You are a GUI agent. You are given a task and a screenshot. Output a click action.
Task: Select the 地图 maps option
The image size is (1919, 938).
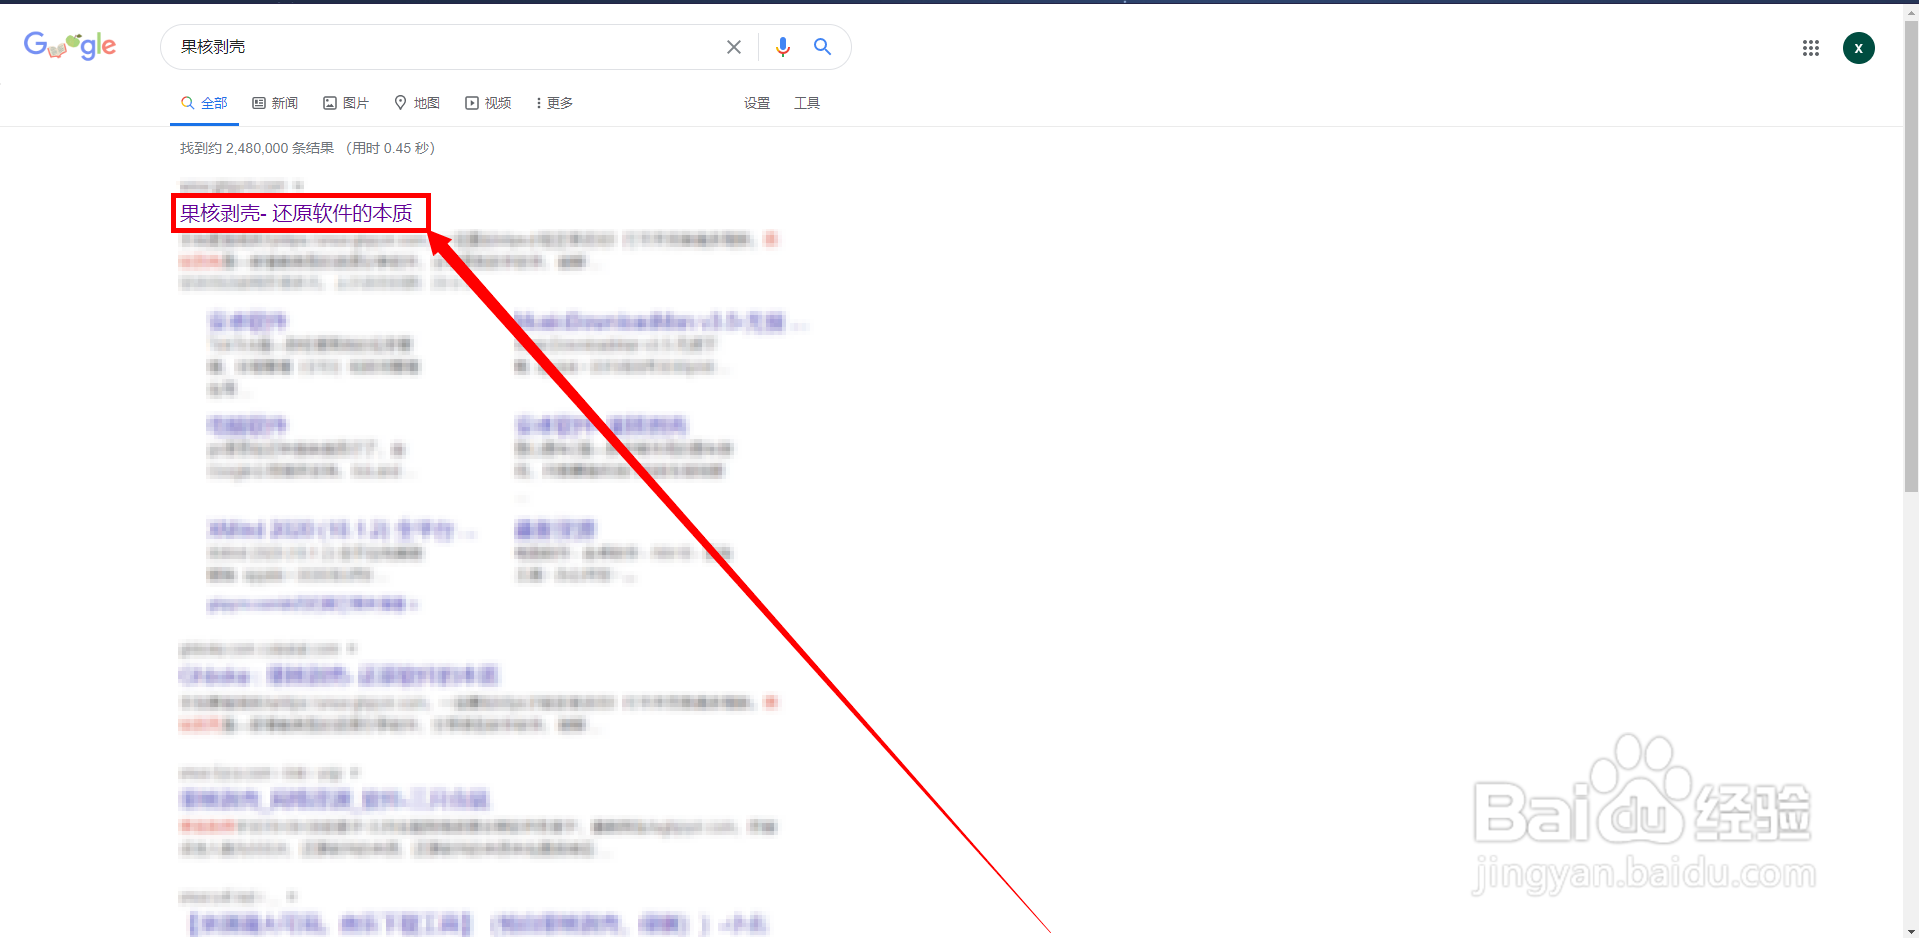click(x=417, y=102)
